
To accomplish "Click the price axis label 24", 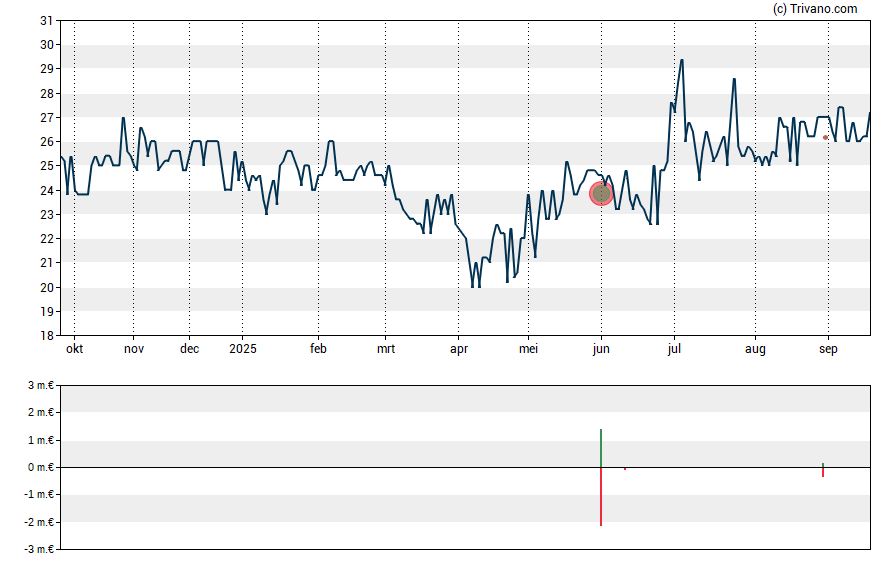I will coord(46,190).
